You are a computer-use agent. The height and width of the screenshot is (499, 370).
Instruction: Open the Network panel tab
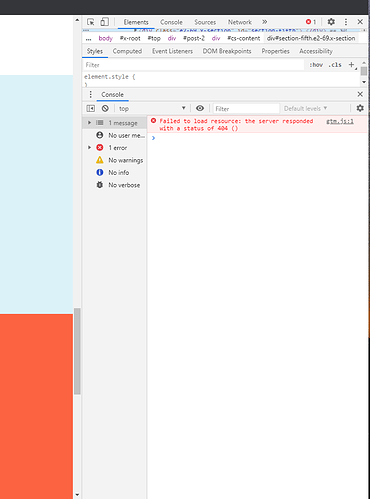(240, 22)
